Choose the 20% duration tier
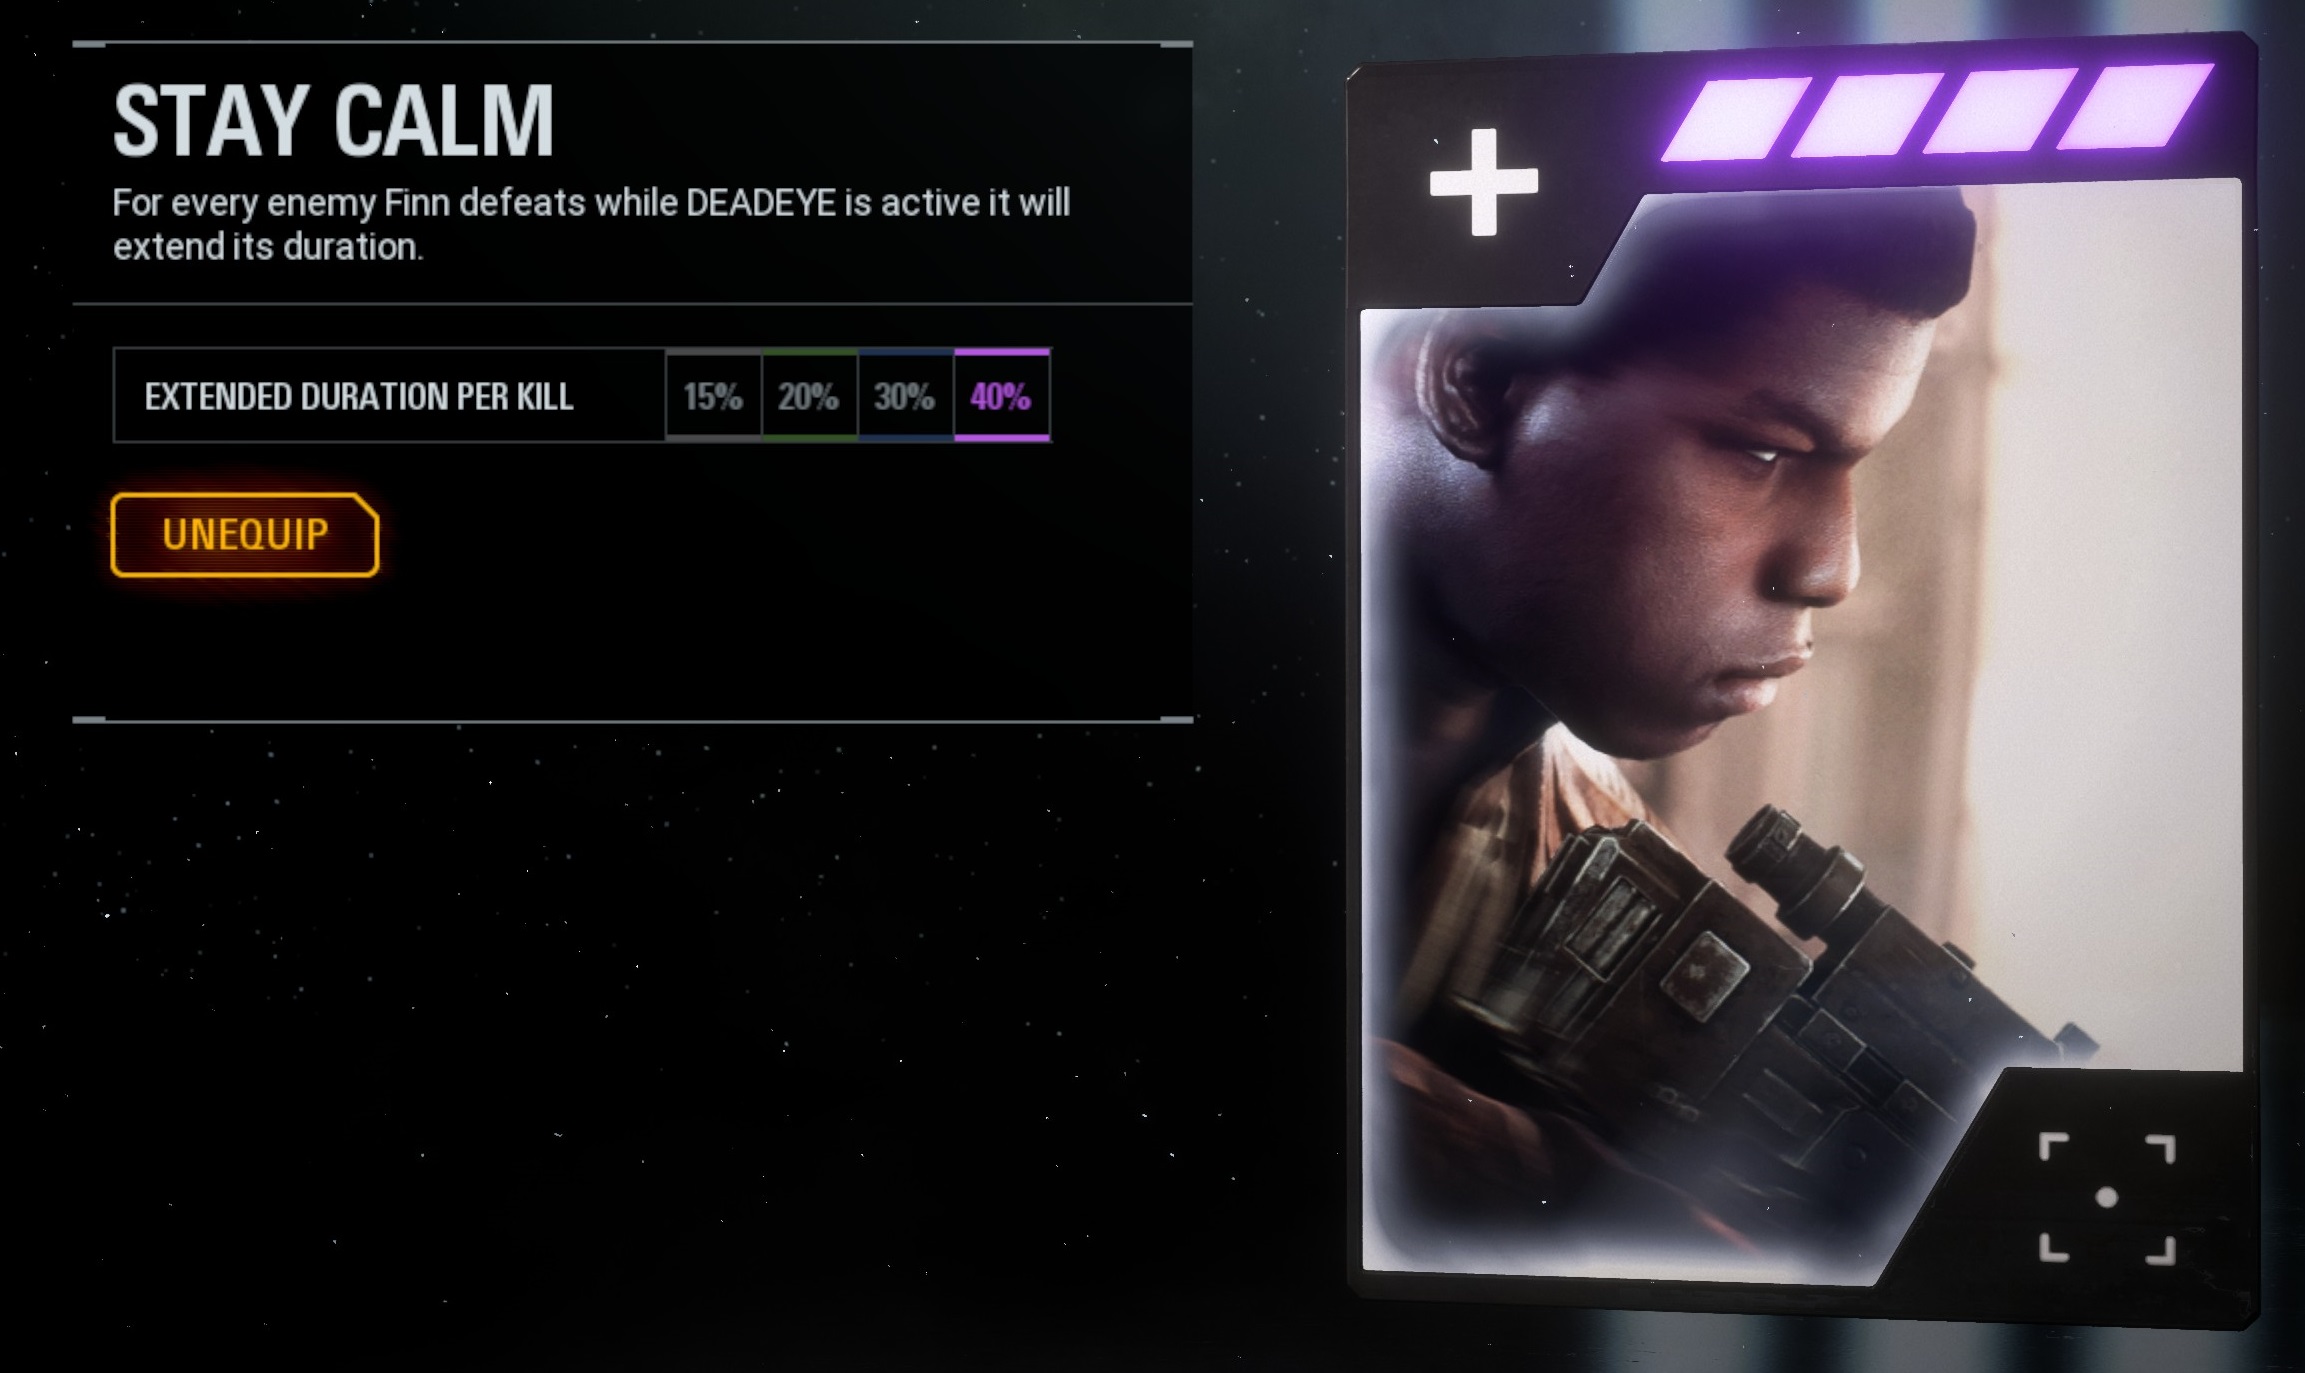This screenshot has width=2305, height=1373. pyautogui.click(x=809, y=396)
